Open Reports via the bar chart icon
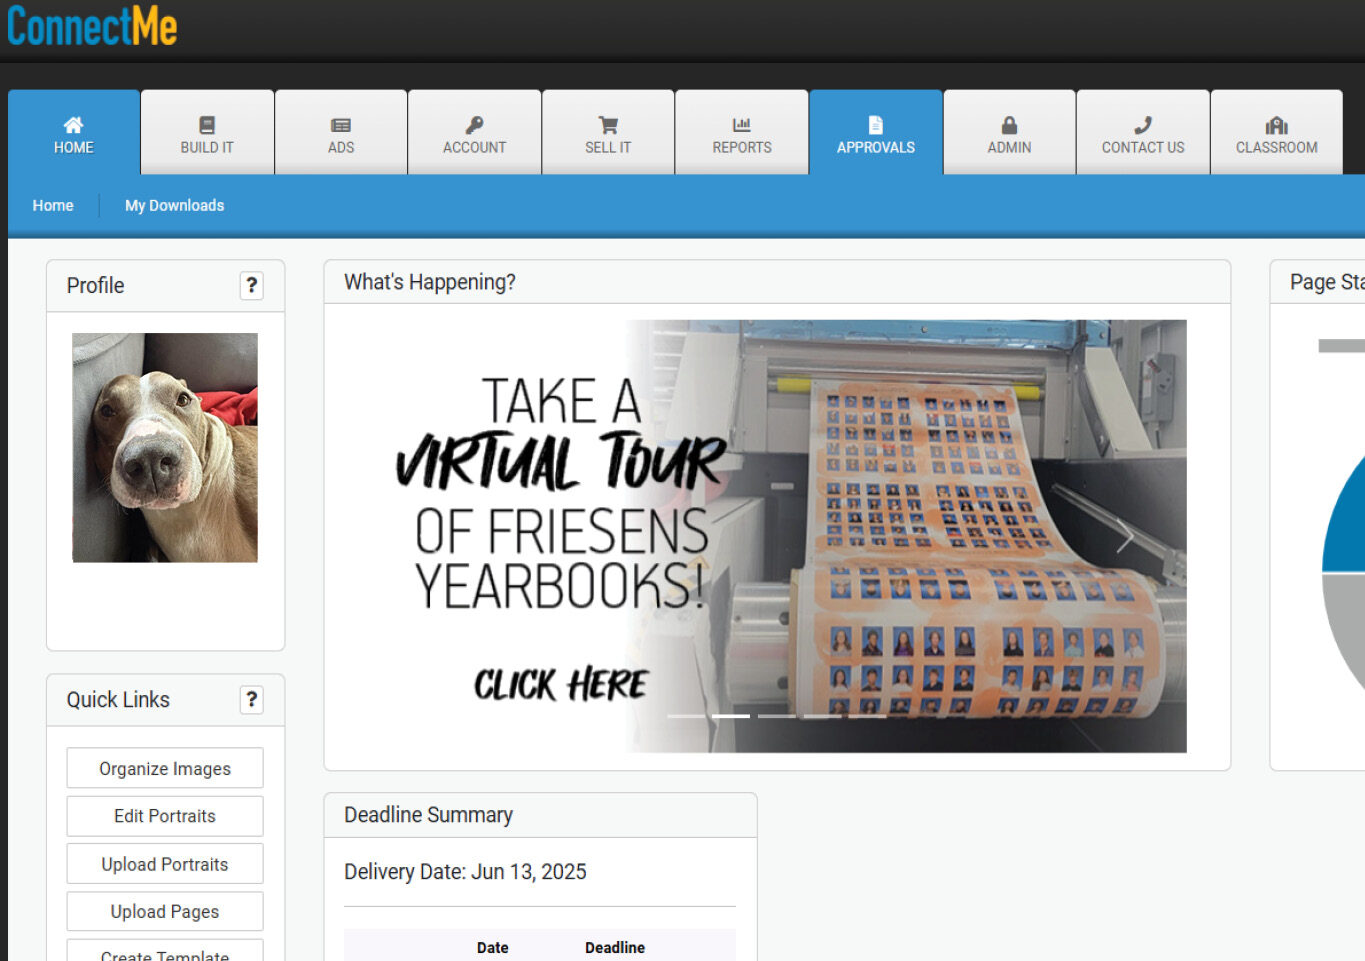The height and width of the screenshot is (961, 1365). pos(741,126)
